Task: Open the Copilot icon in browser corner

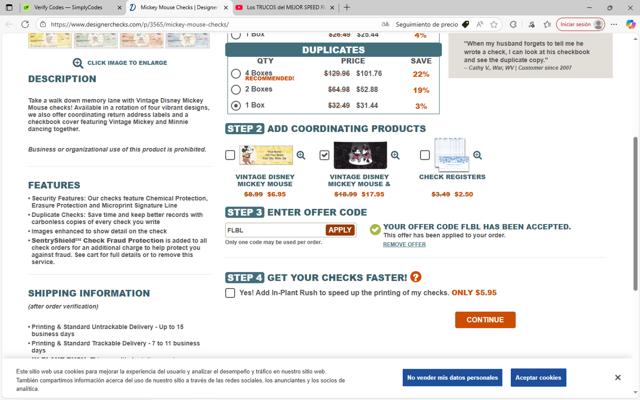Action: [x=630, y=24]
